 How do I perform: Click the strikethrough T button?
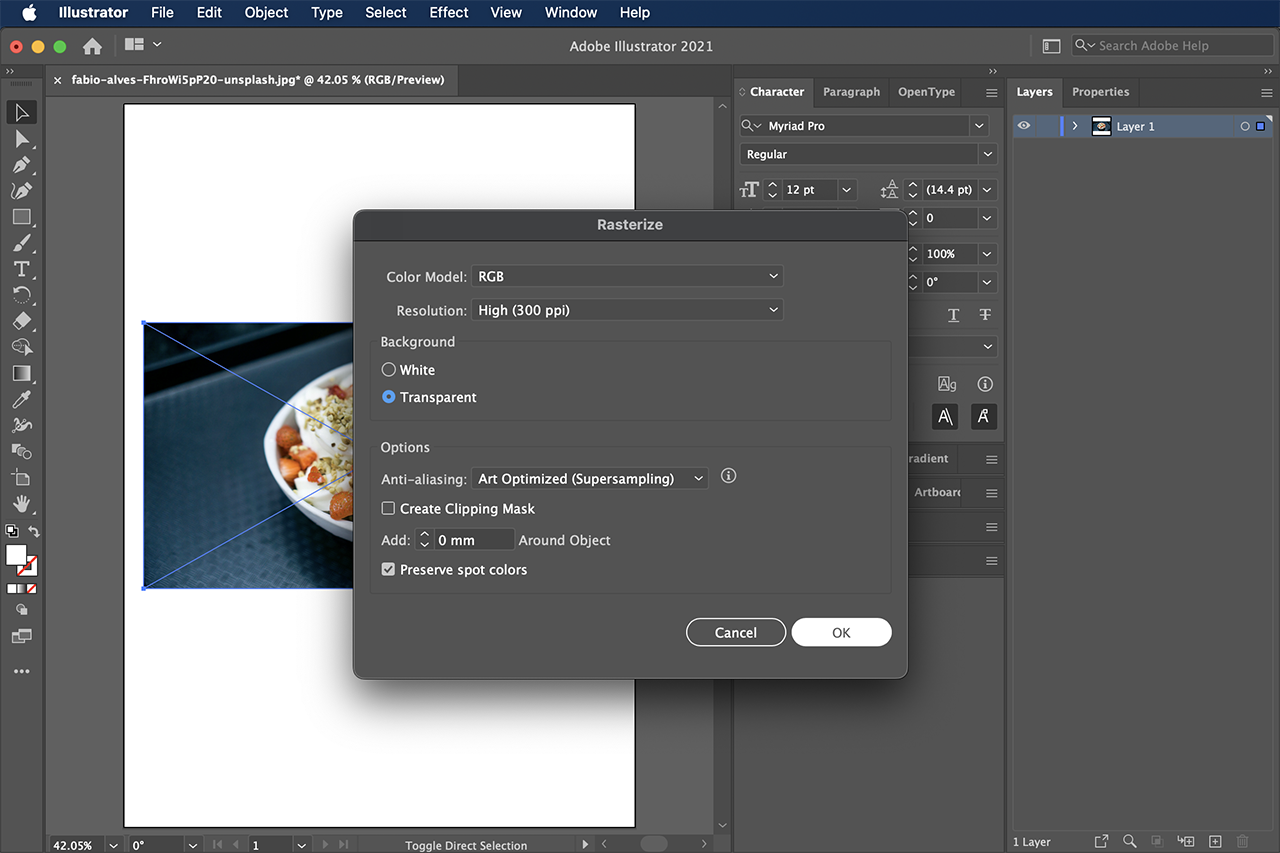985,315
